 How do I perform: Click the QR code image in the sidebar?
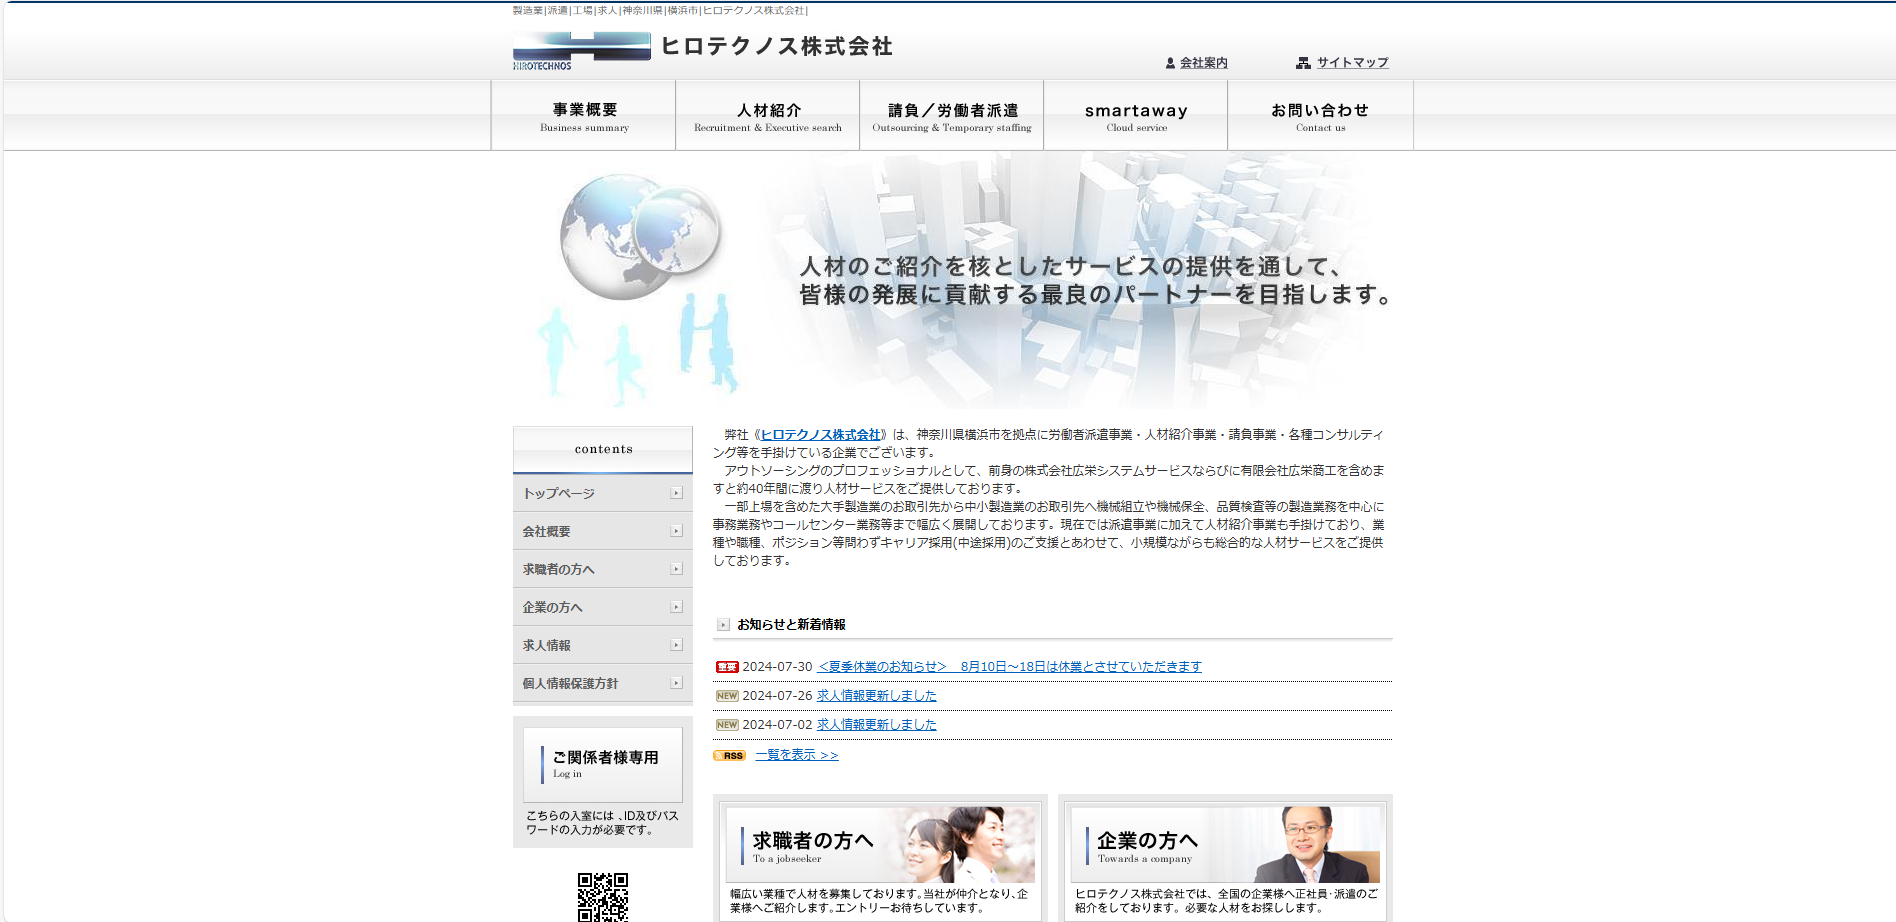click(602, 897)
